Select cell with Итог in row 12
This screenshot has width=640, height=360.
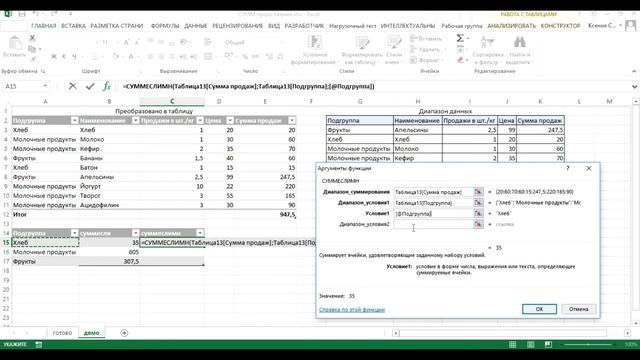[45, 214]
